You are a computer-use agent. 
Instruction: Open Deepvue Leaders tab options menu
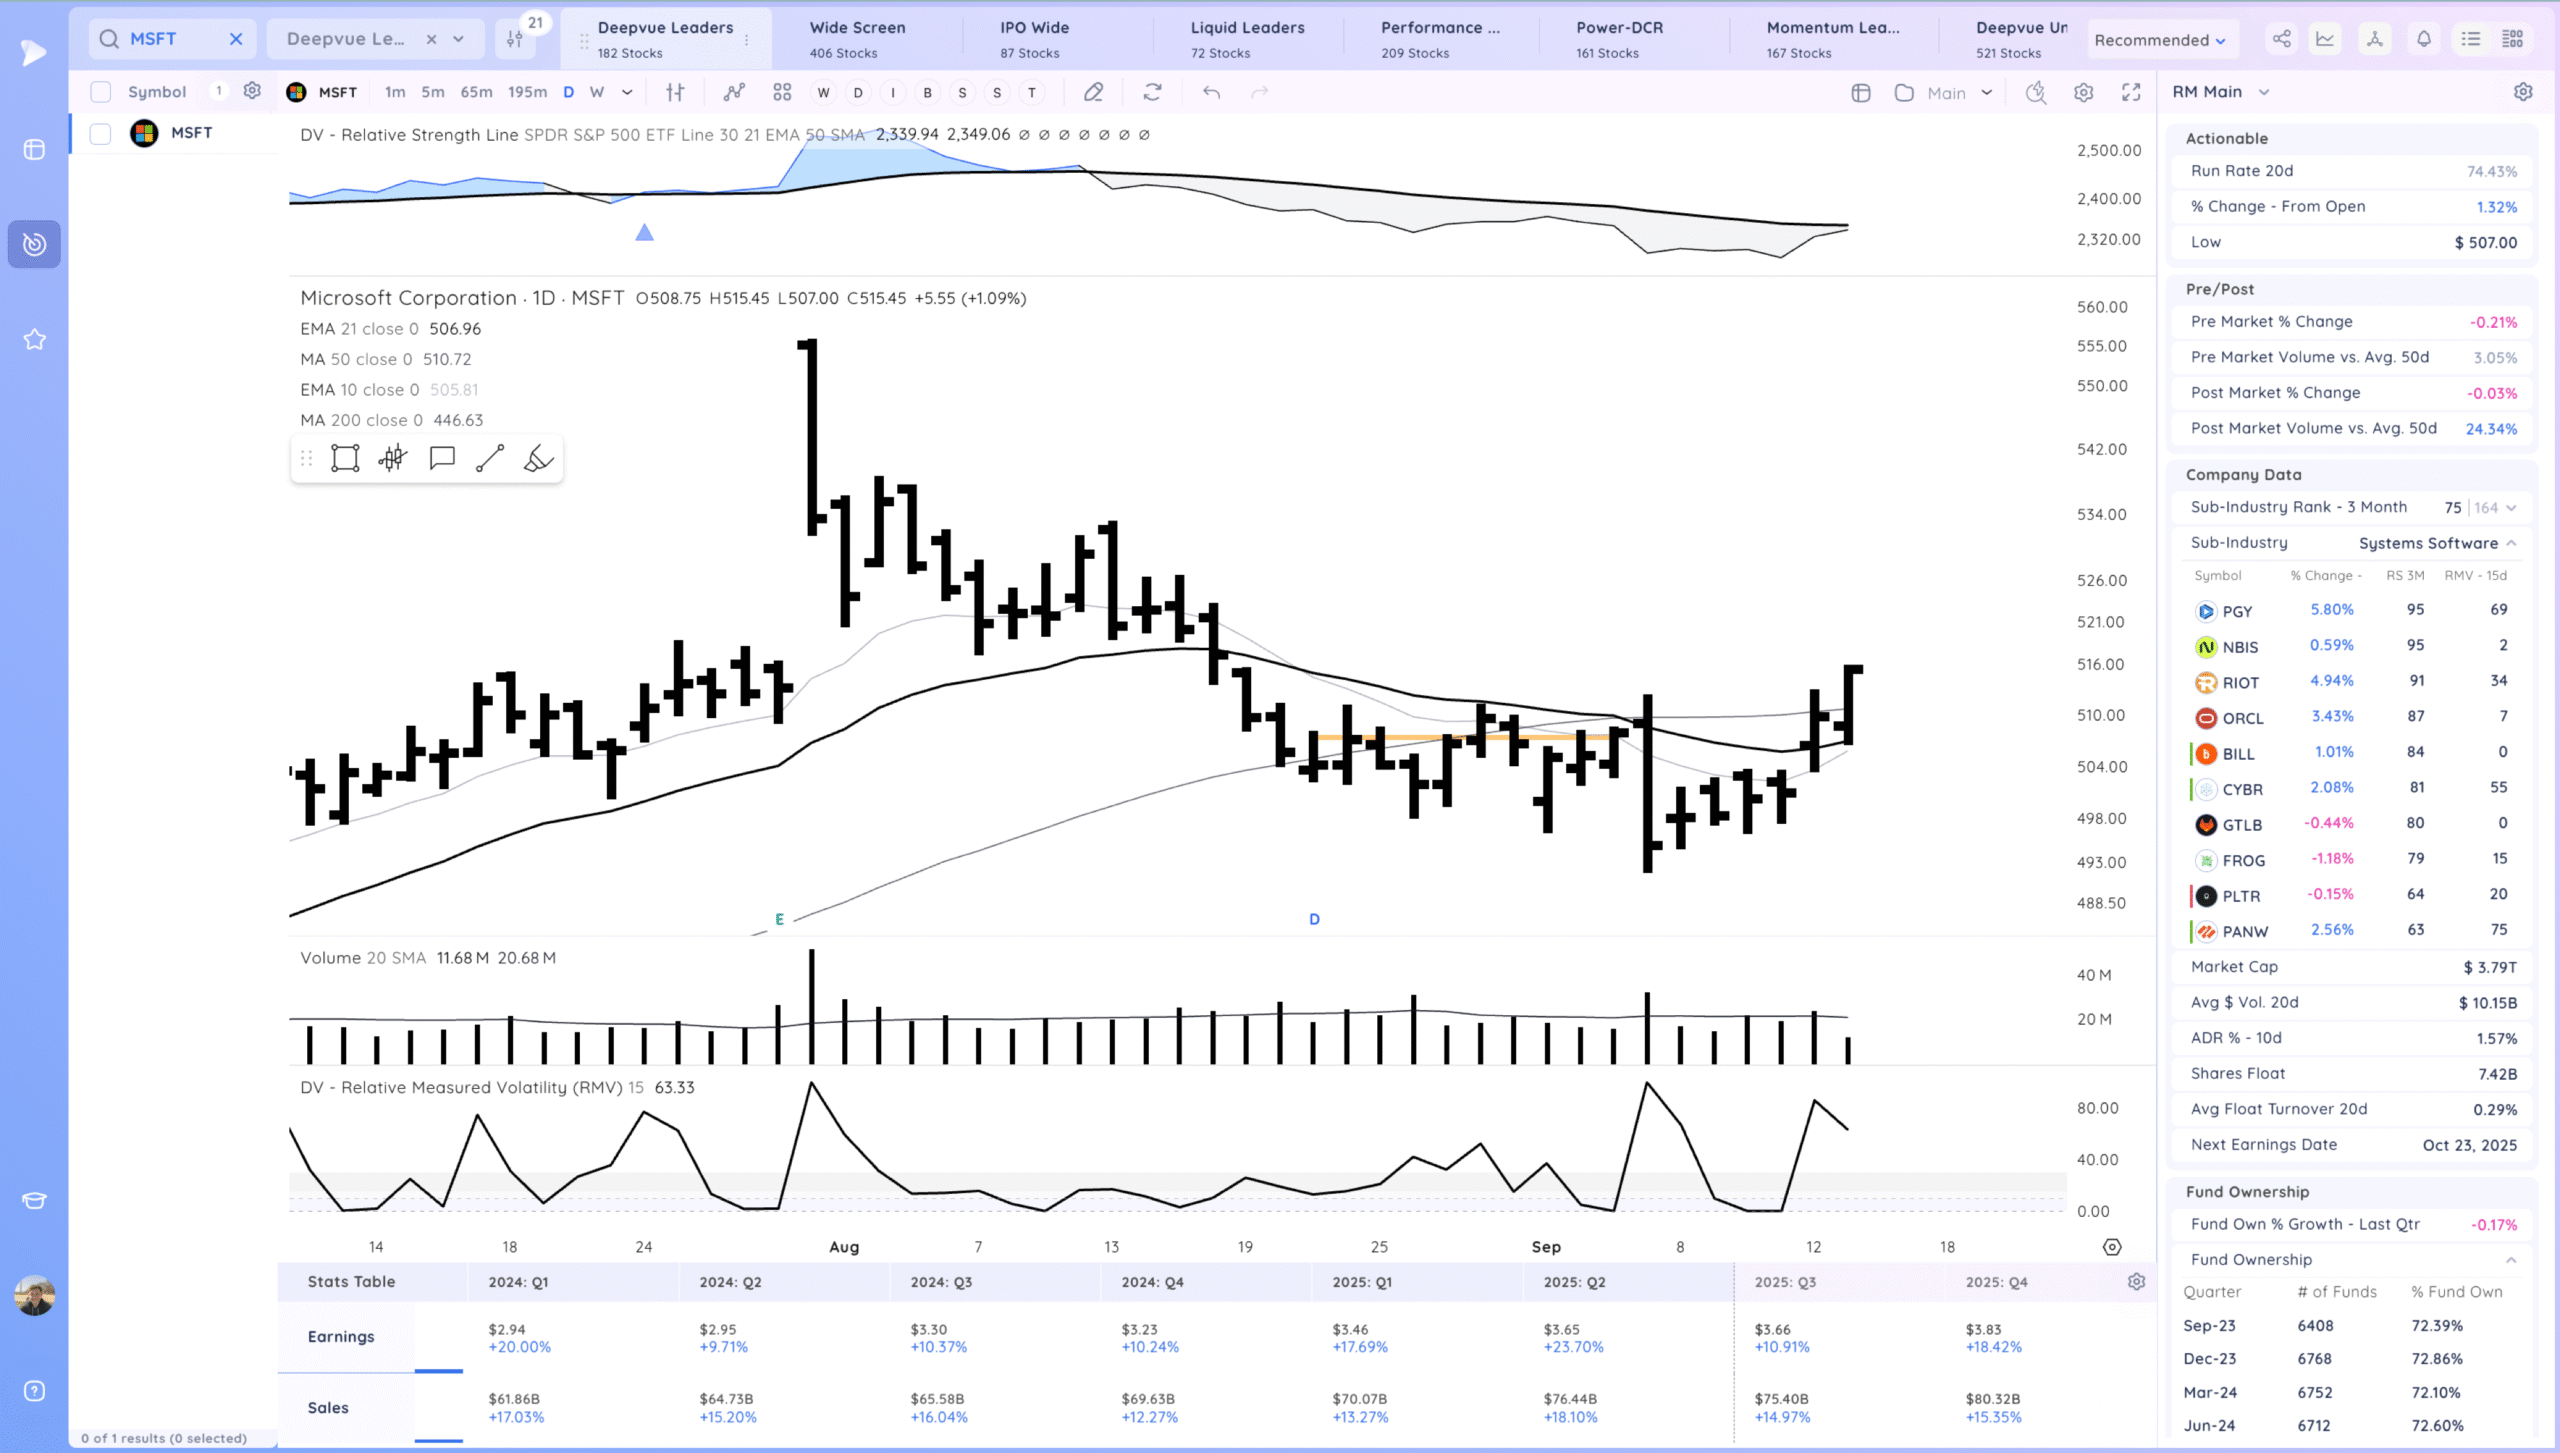[746, 40]
